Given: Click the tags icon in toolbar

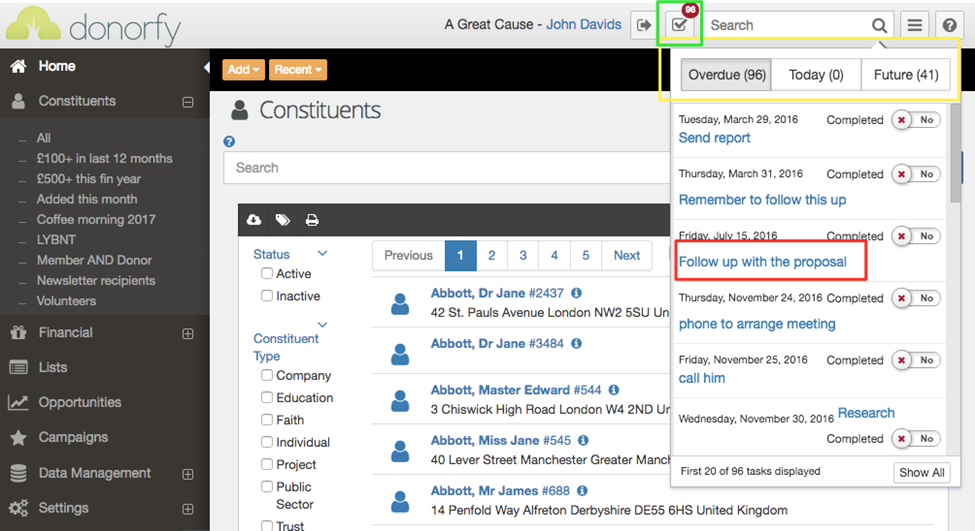Looking at the screenshot, I should (283, 220).
